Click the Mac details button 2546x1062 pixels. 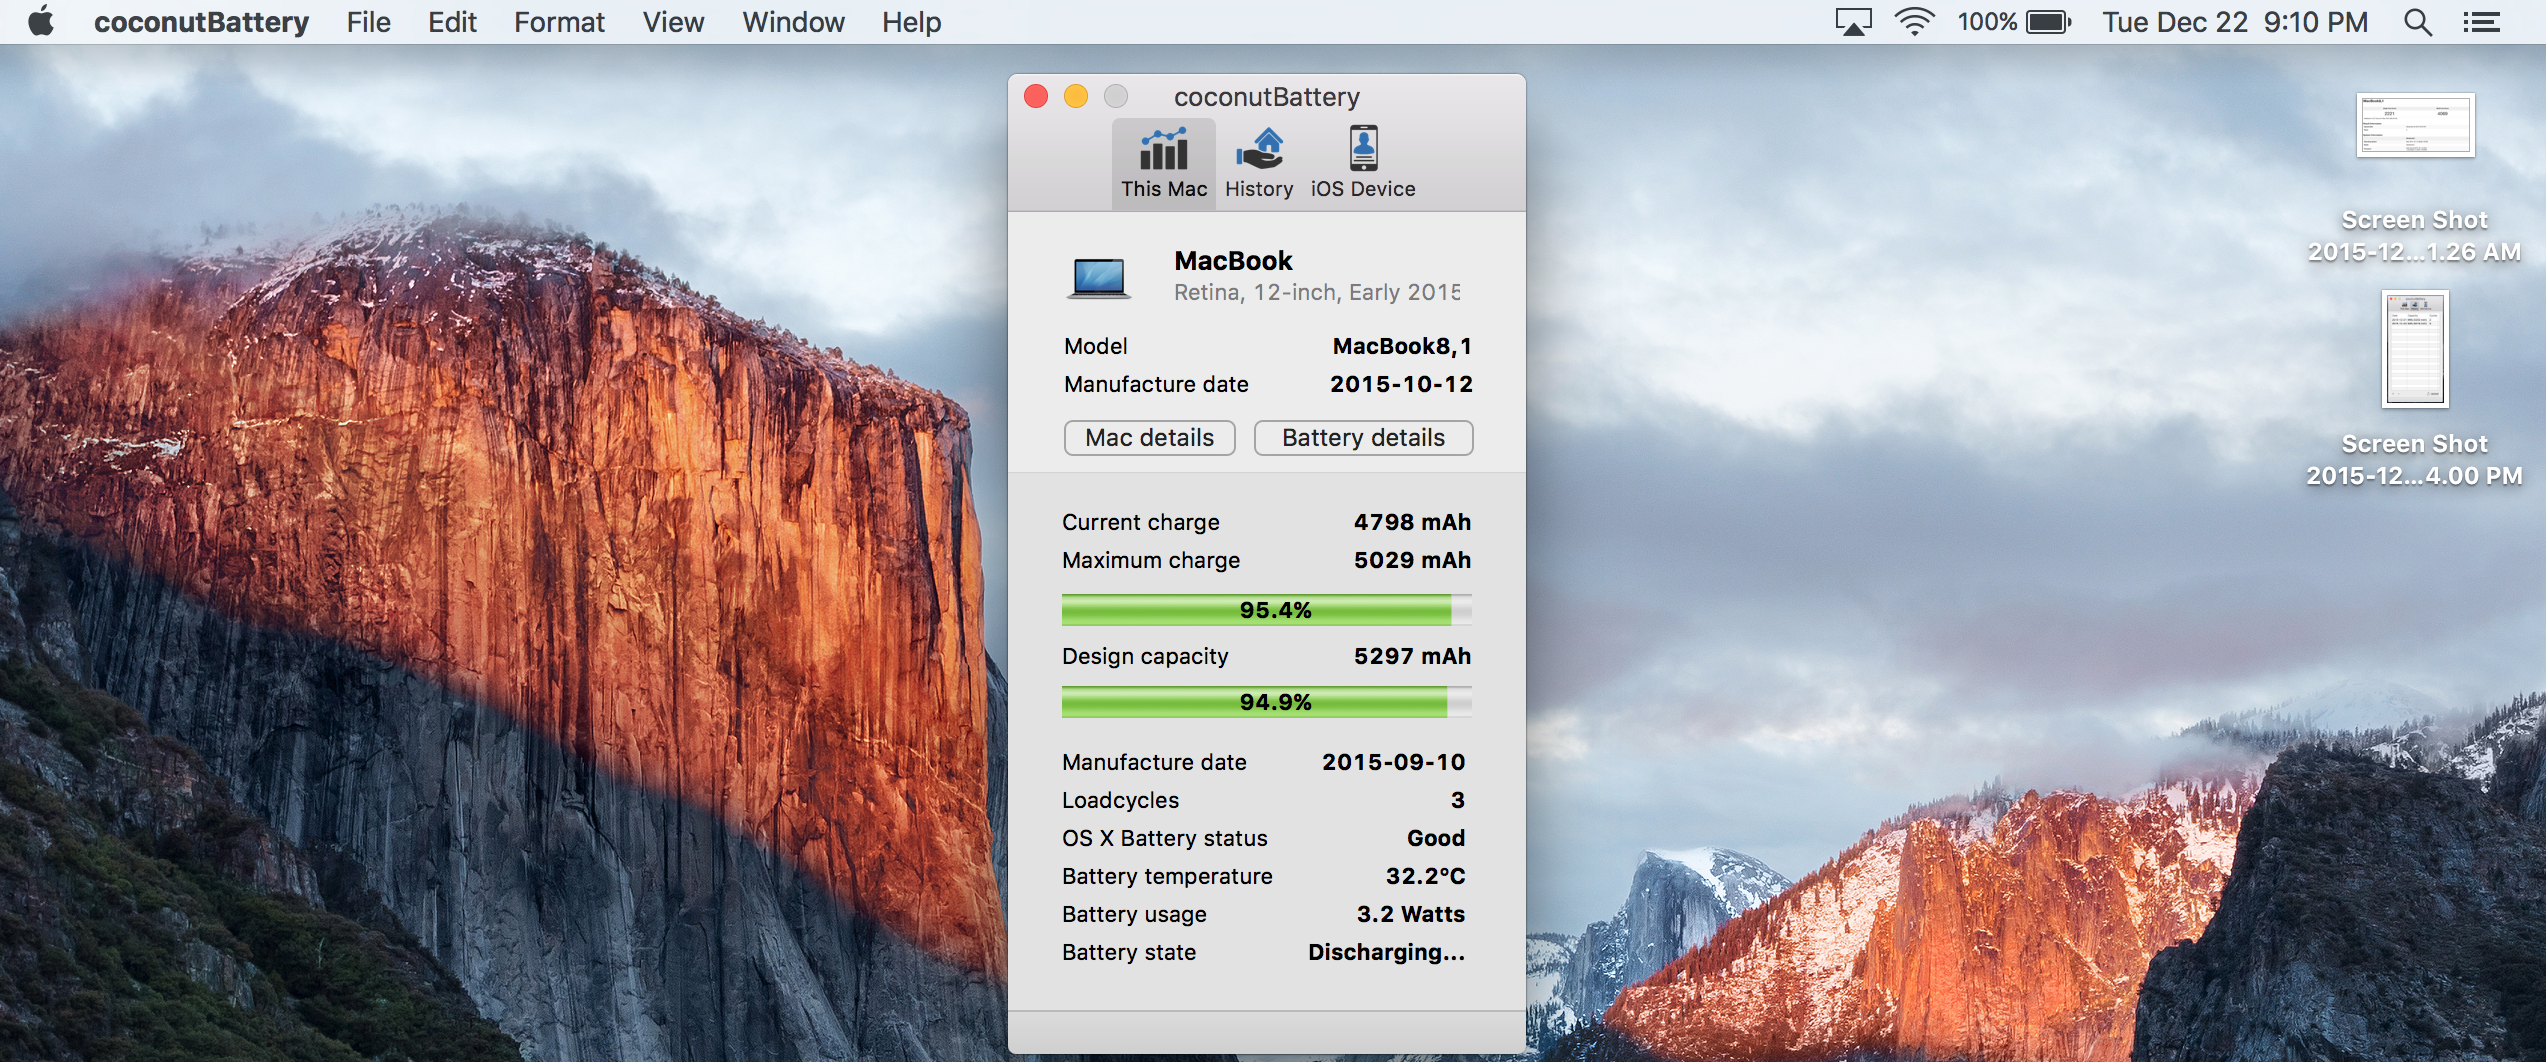click(1149, 438)
